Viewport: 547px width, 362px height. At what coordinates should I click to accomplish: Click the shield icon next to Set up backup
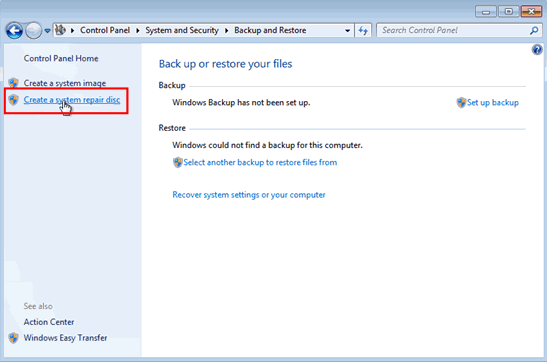(x=461, y=103)
